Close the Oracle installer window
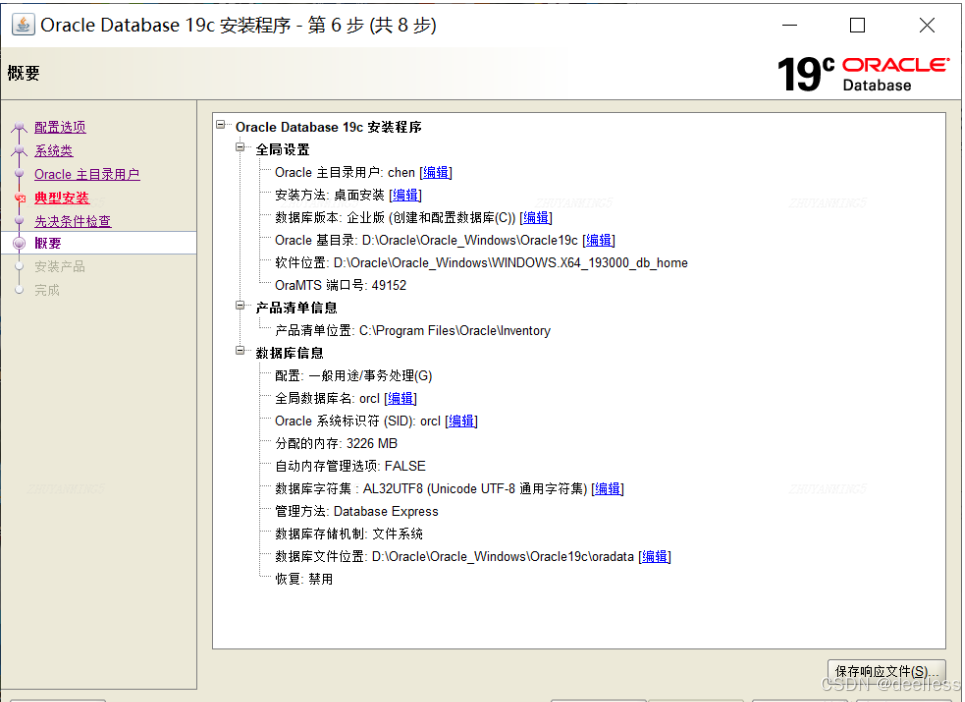 pos(927,25)
